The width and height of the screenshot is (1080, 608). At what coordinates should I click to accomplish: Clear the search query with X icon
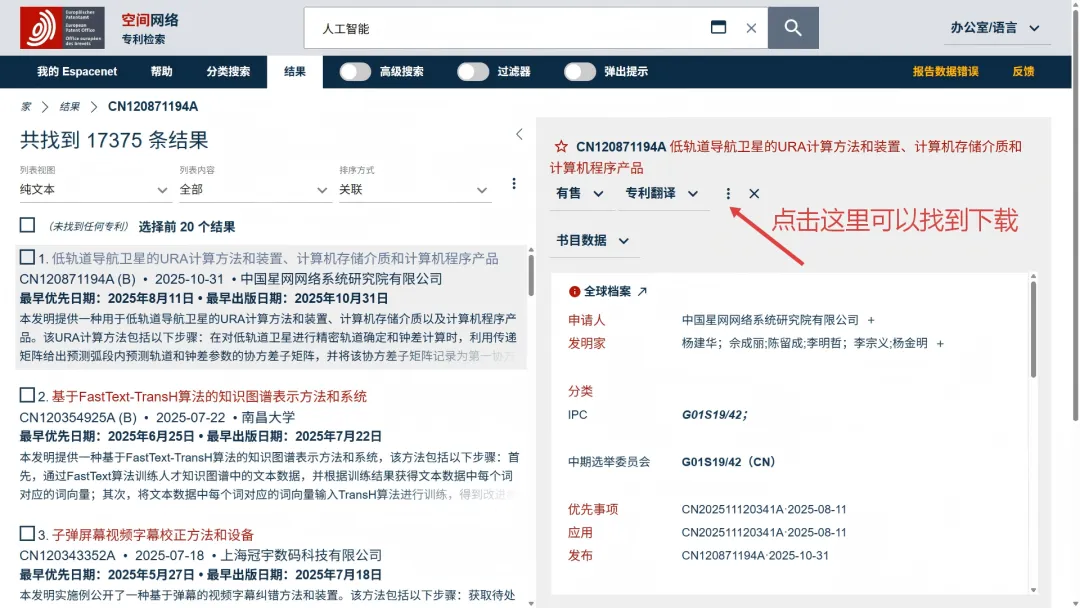751,28
